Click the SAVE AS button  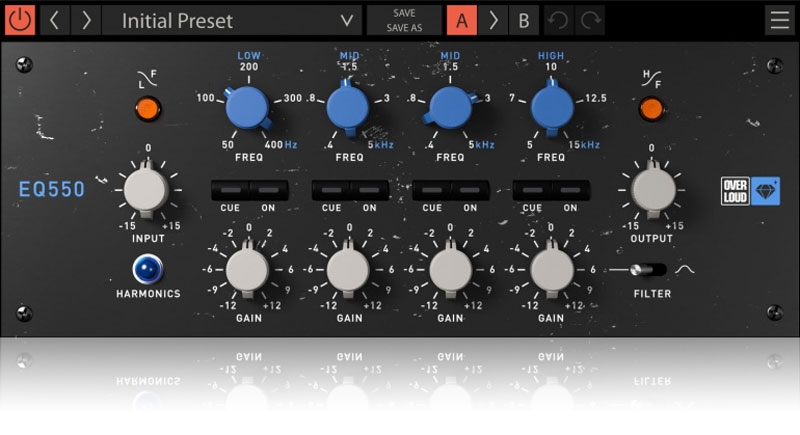[x=404, y=28]
